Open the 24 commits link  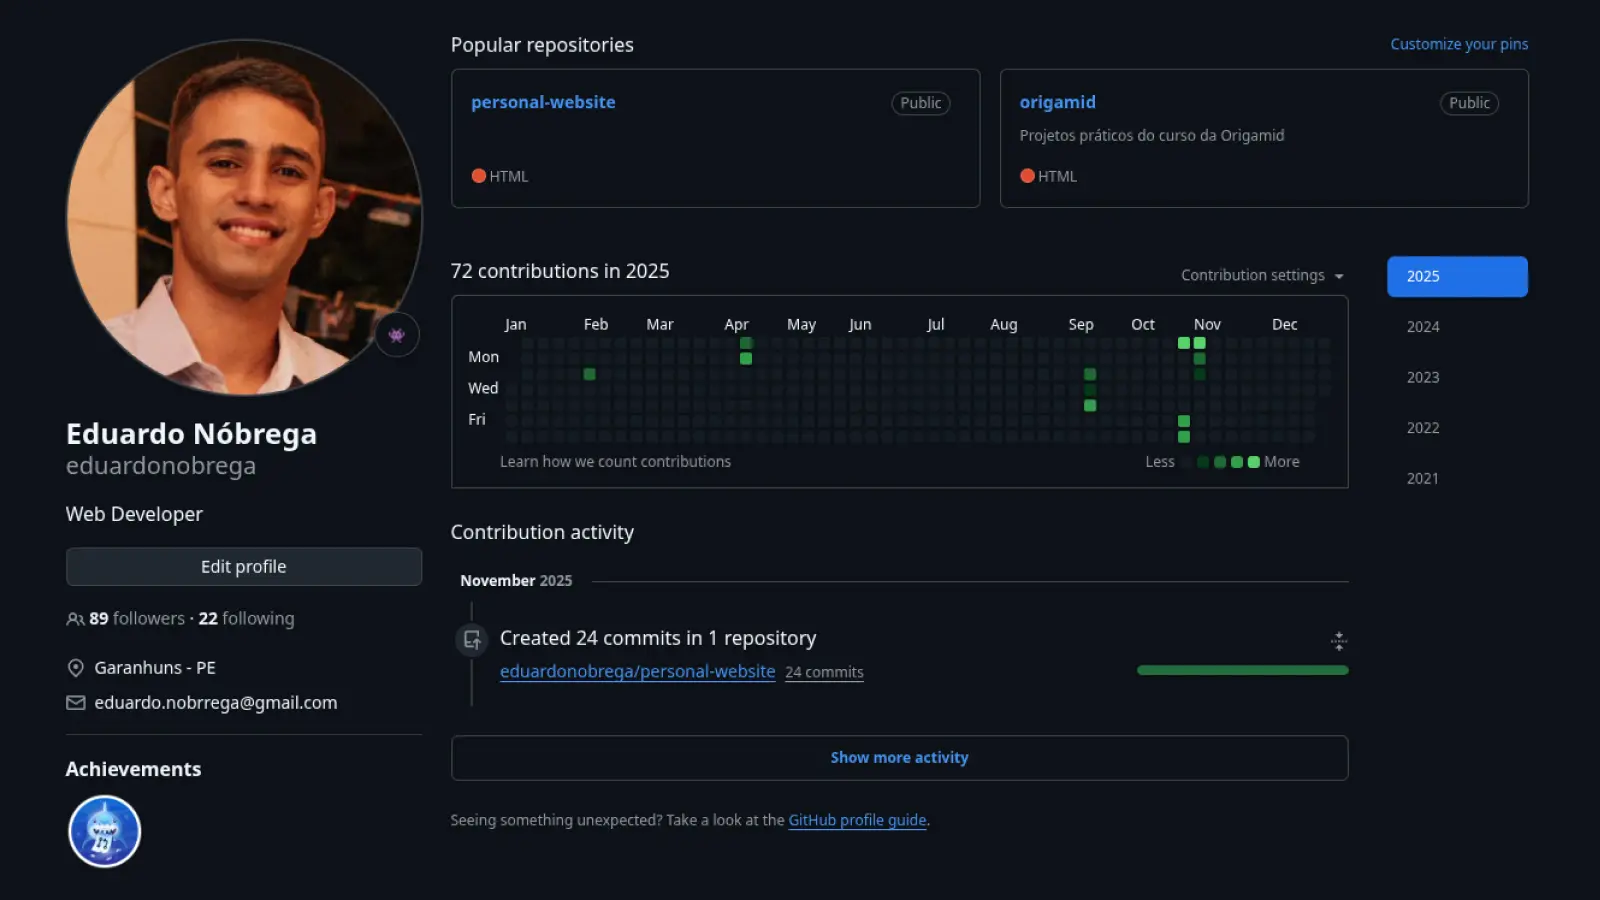pos(824,672)
